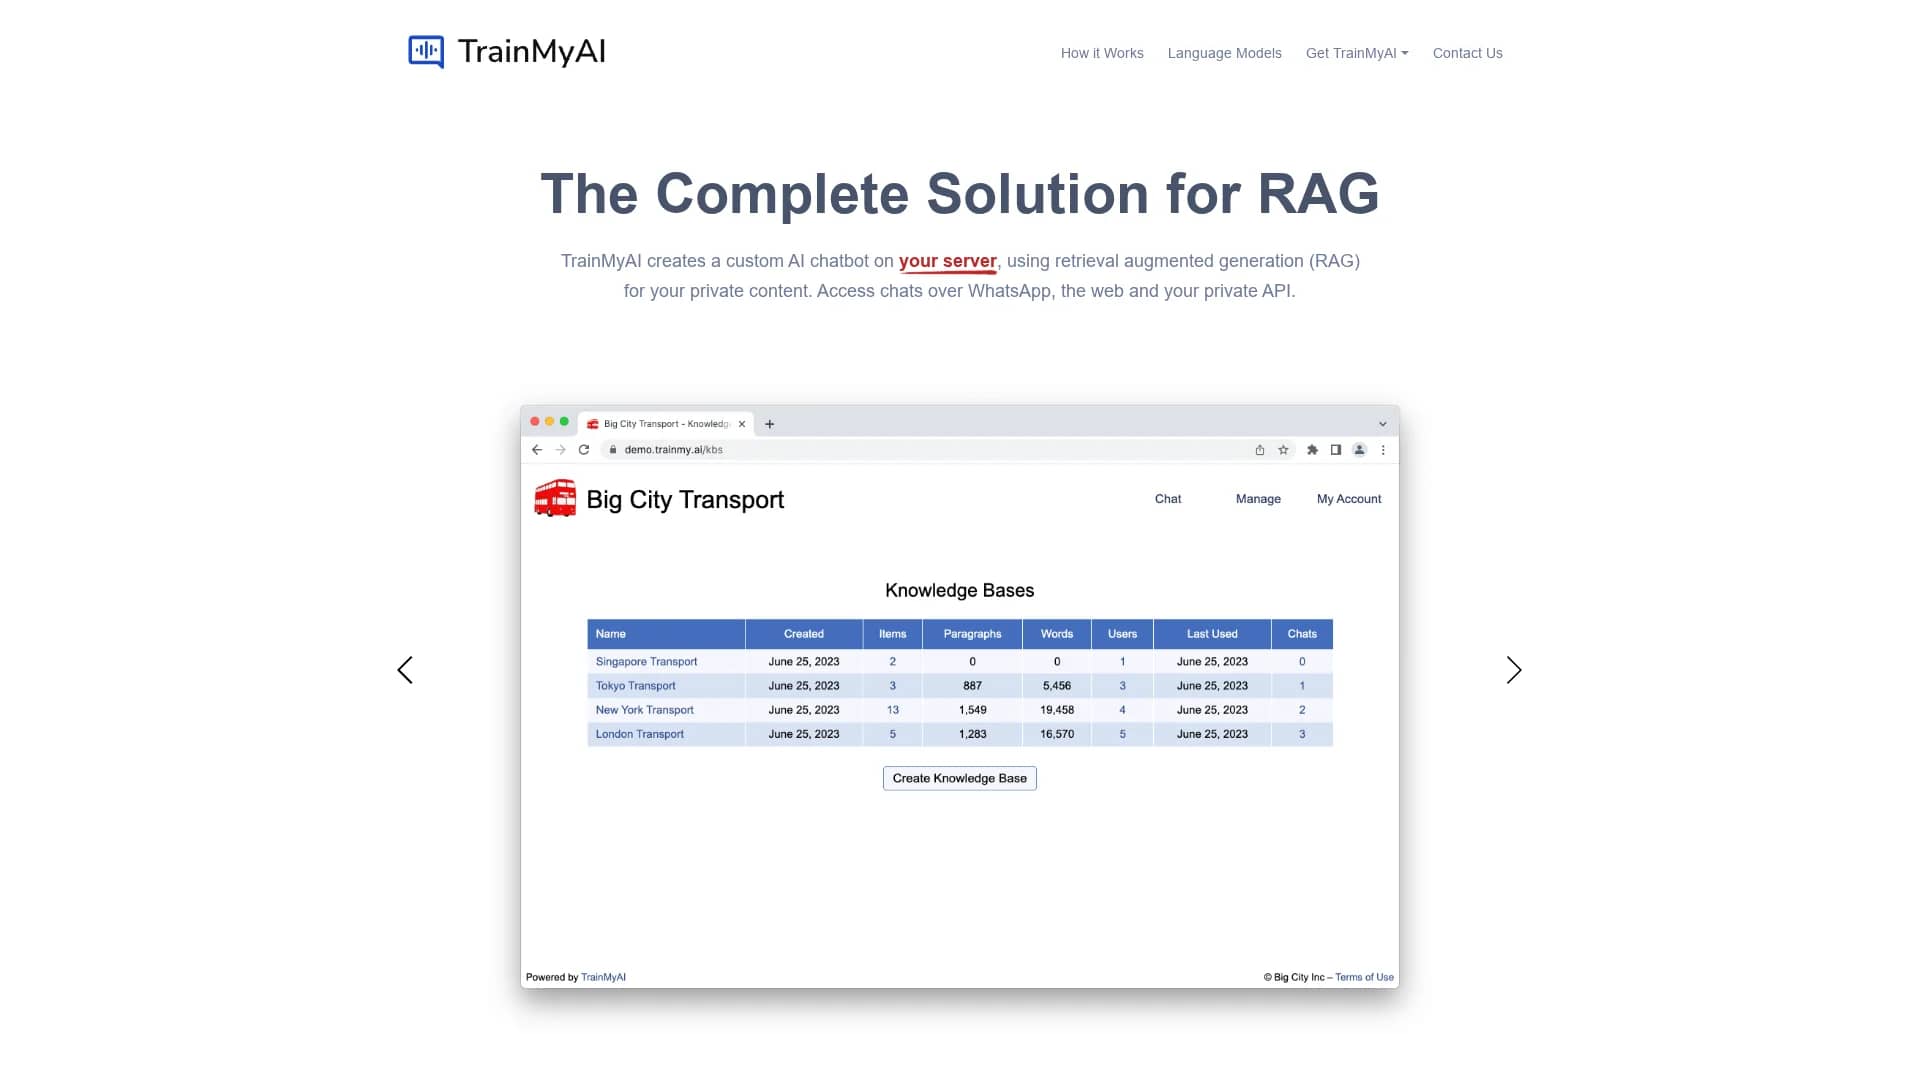Open Singapore Transport knowledge base
The height and width of the screenshot is (1080, 1920).
click(646, 662)
